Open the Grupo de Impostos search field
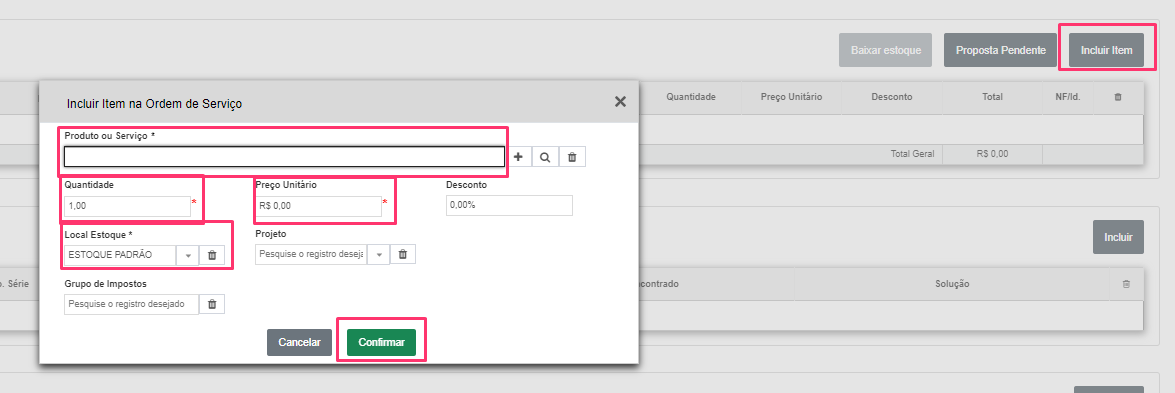Screen dimensions: 1175x393 tap(131, 304)
